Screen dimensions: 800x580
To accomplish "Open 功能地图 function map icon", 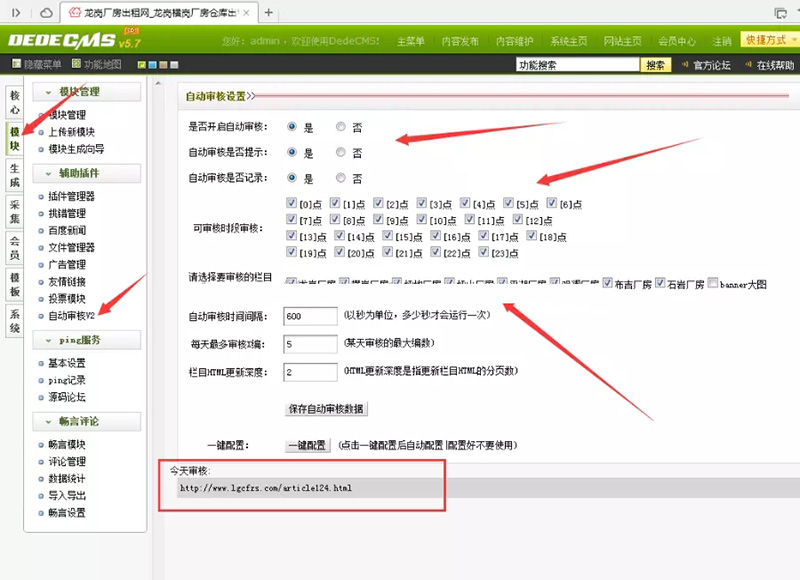I will coord(77,65).
